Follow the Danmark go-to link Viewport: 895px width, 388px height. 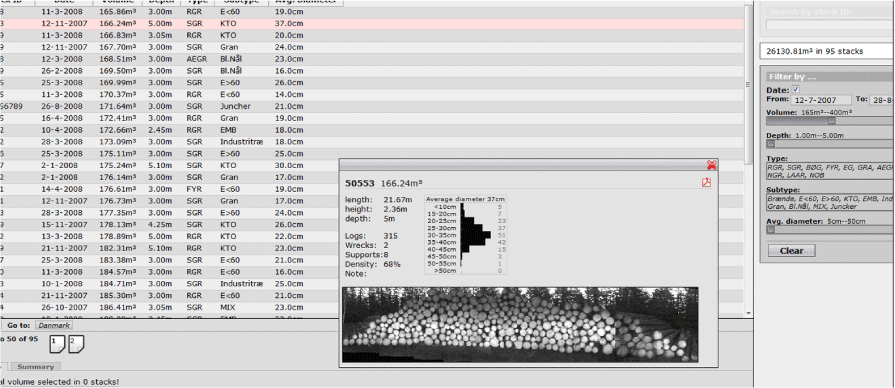pyautogui.click(x=54, y=325)
